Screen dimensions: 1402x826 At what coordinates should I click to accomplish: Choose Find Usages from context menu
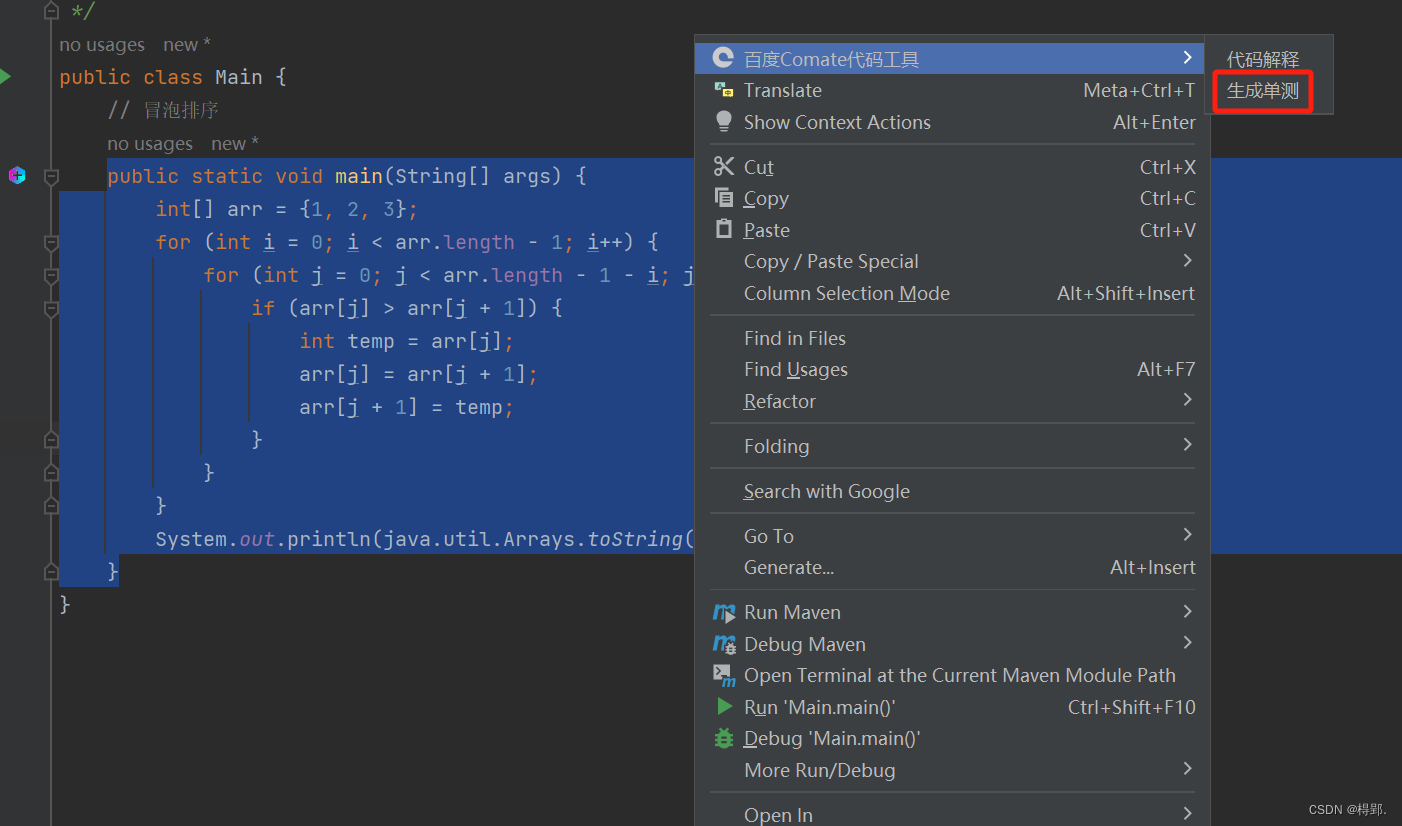tap(953, 369)
